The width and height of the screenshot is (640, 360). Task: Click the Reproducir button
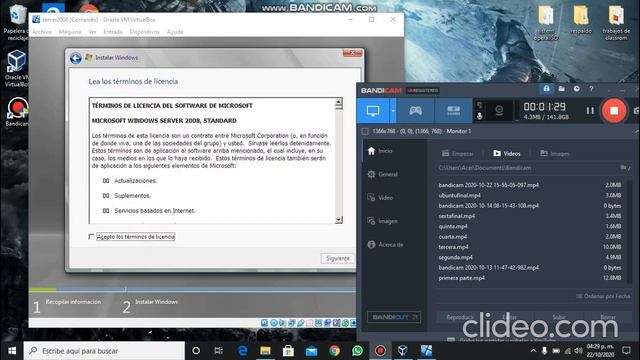(x=460, y=317)
